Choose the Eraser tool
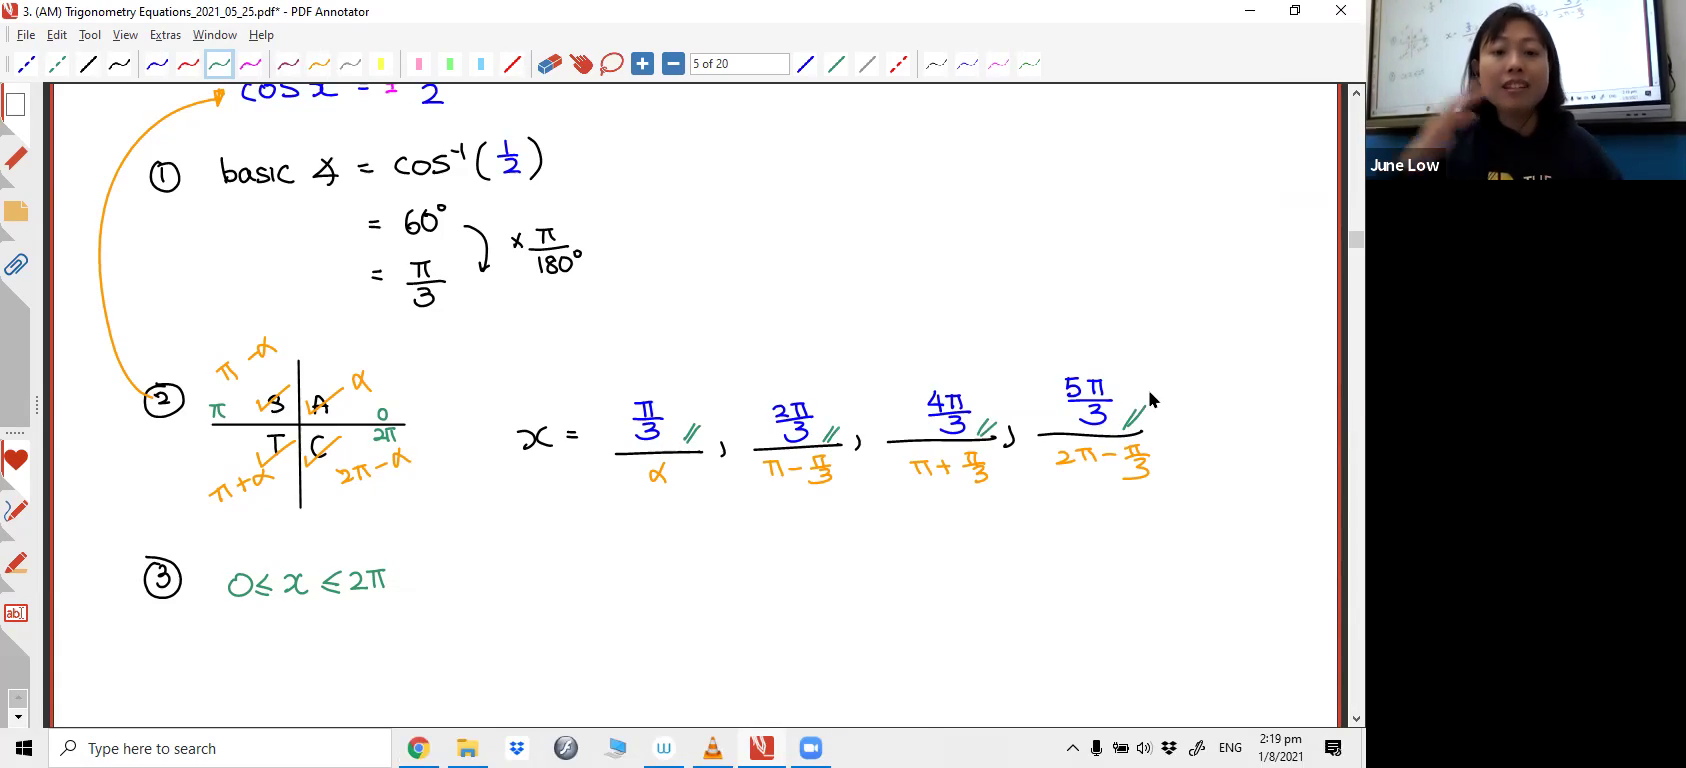Viewport: 1686px width, 768px height. [x=550, y=64]
